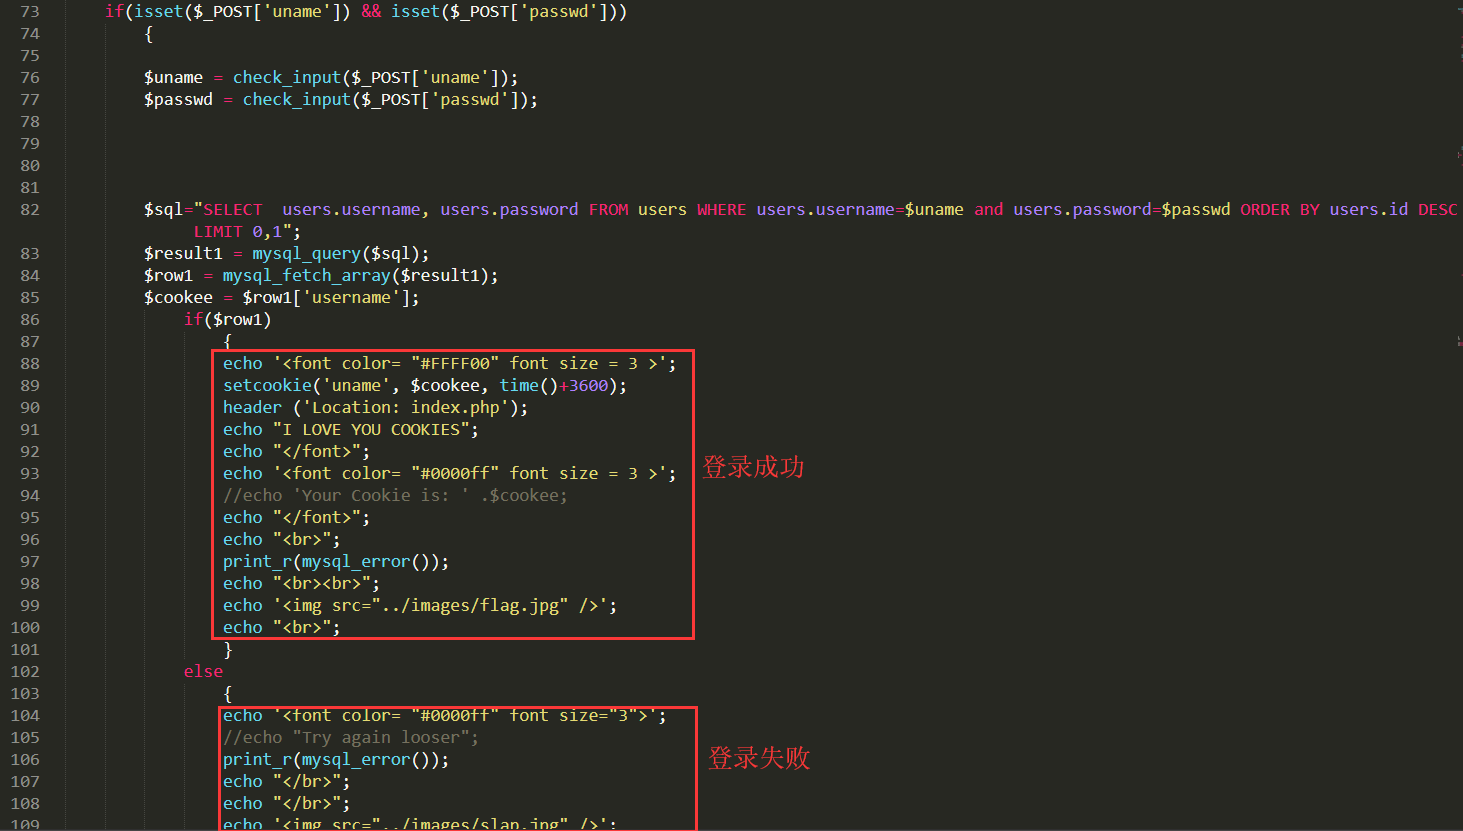This screenshot has height=831, width=1463.
Task: Click line number 106 in the gutter
Action: pos(25,760)
